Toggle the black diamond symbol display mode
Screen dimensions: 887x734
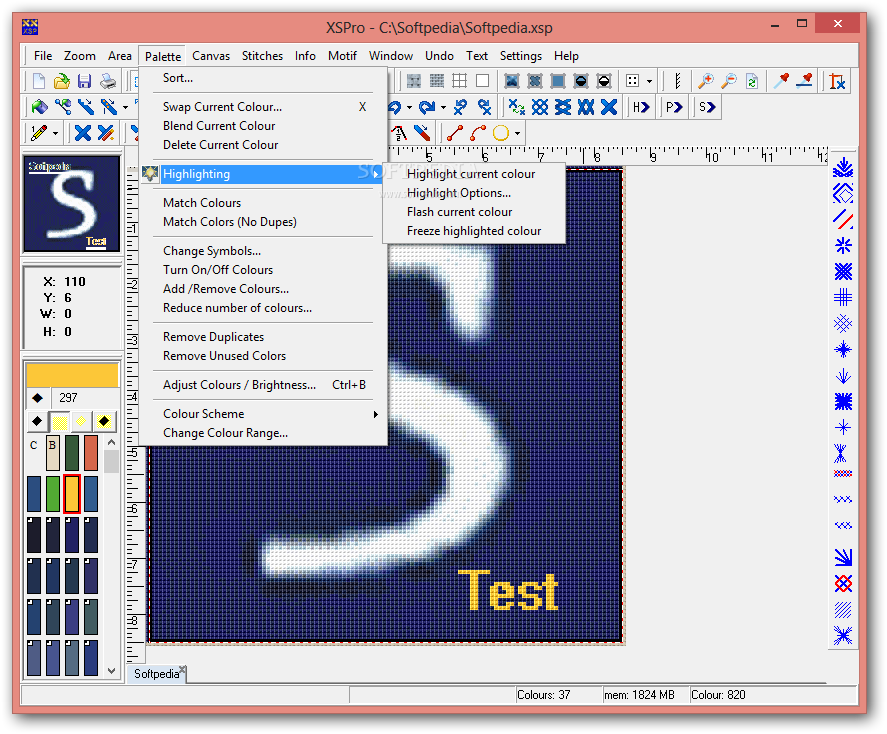click(37, 421)
